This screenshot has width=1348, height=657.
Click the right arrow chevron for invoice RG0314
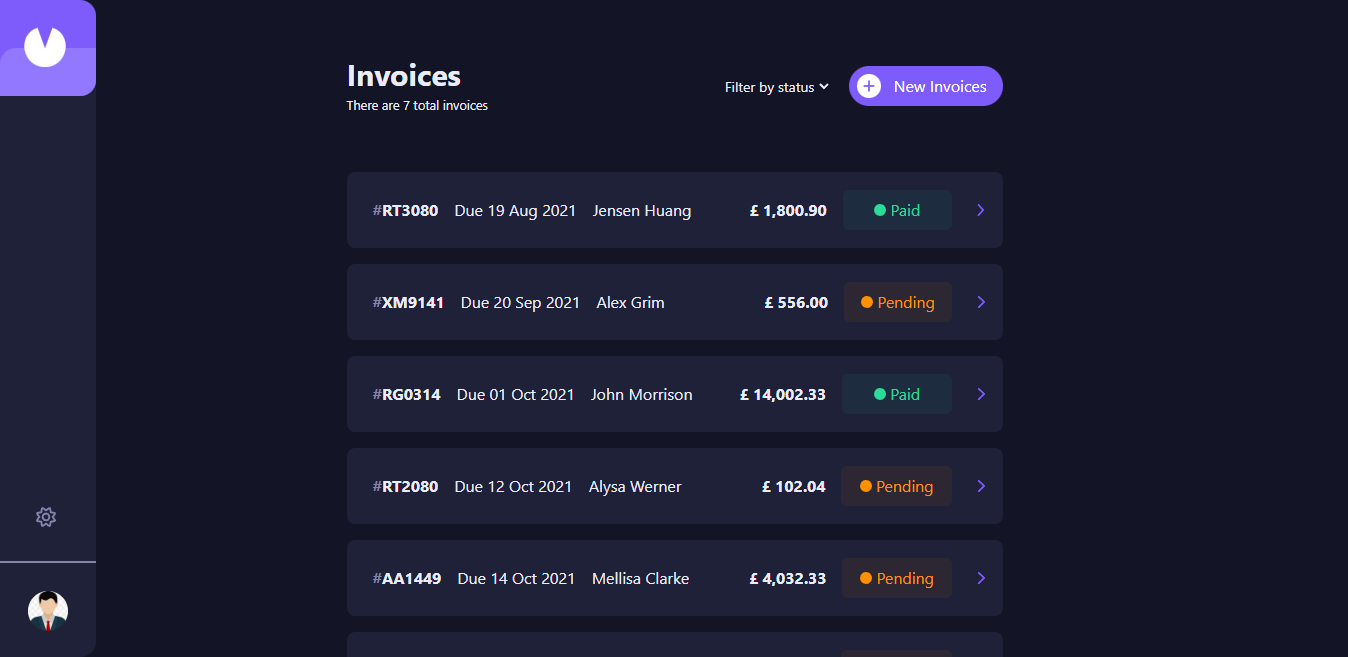point(980,394)
